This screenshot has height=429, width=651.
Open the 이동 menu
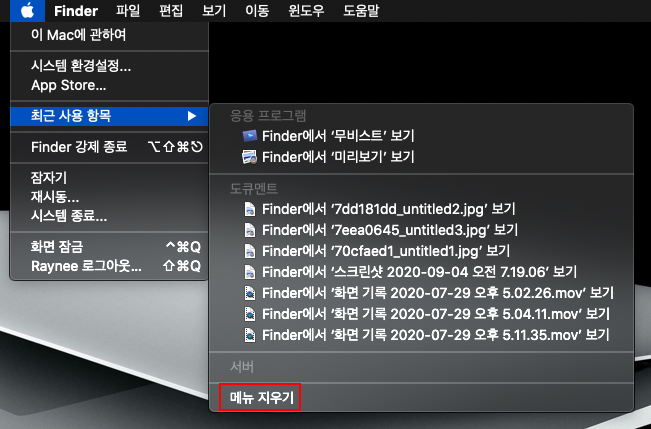coord(257,10)
